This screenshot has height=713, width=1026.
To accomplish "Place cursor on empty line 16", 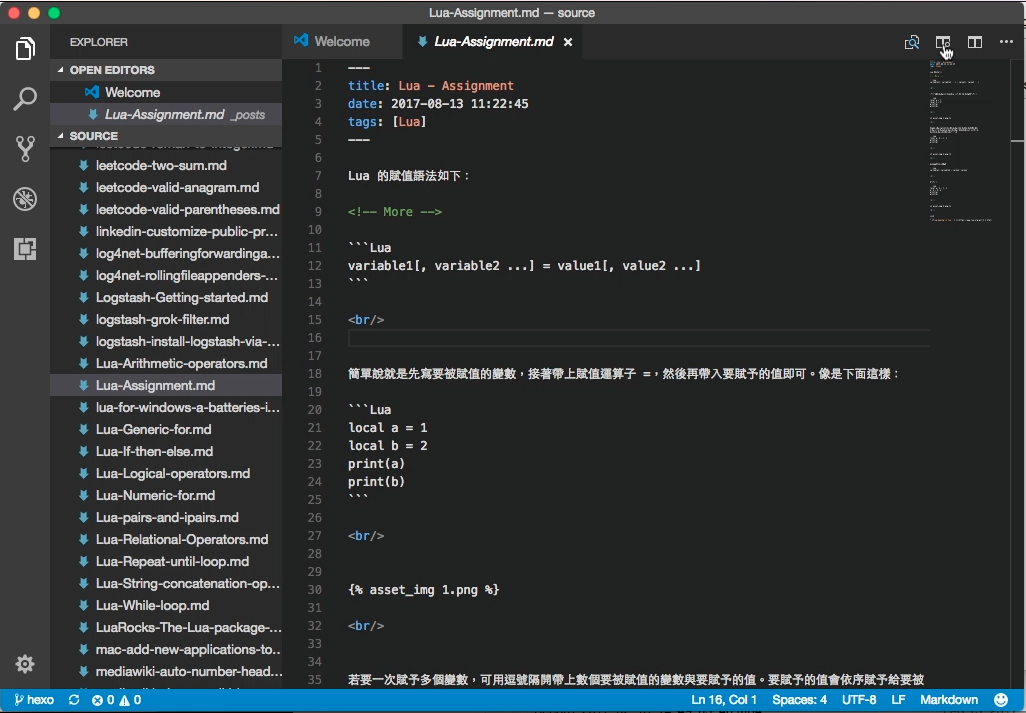I will click(x=638, y=338).
